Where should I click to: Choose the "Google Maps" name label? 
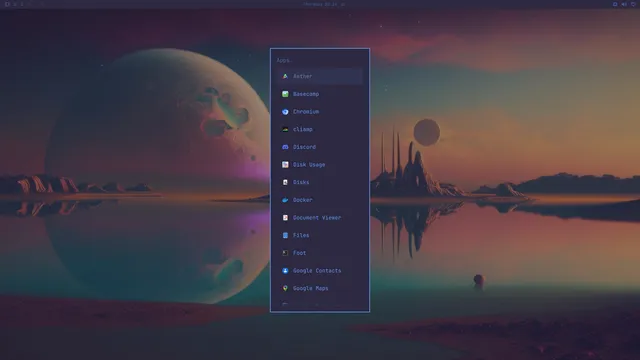311,288
